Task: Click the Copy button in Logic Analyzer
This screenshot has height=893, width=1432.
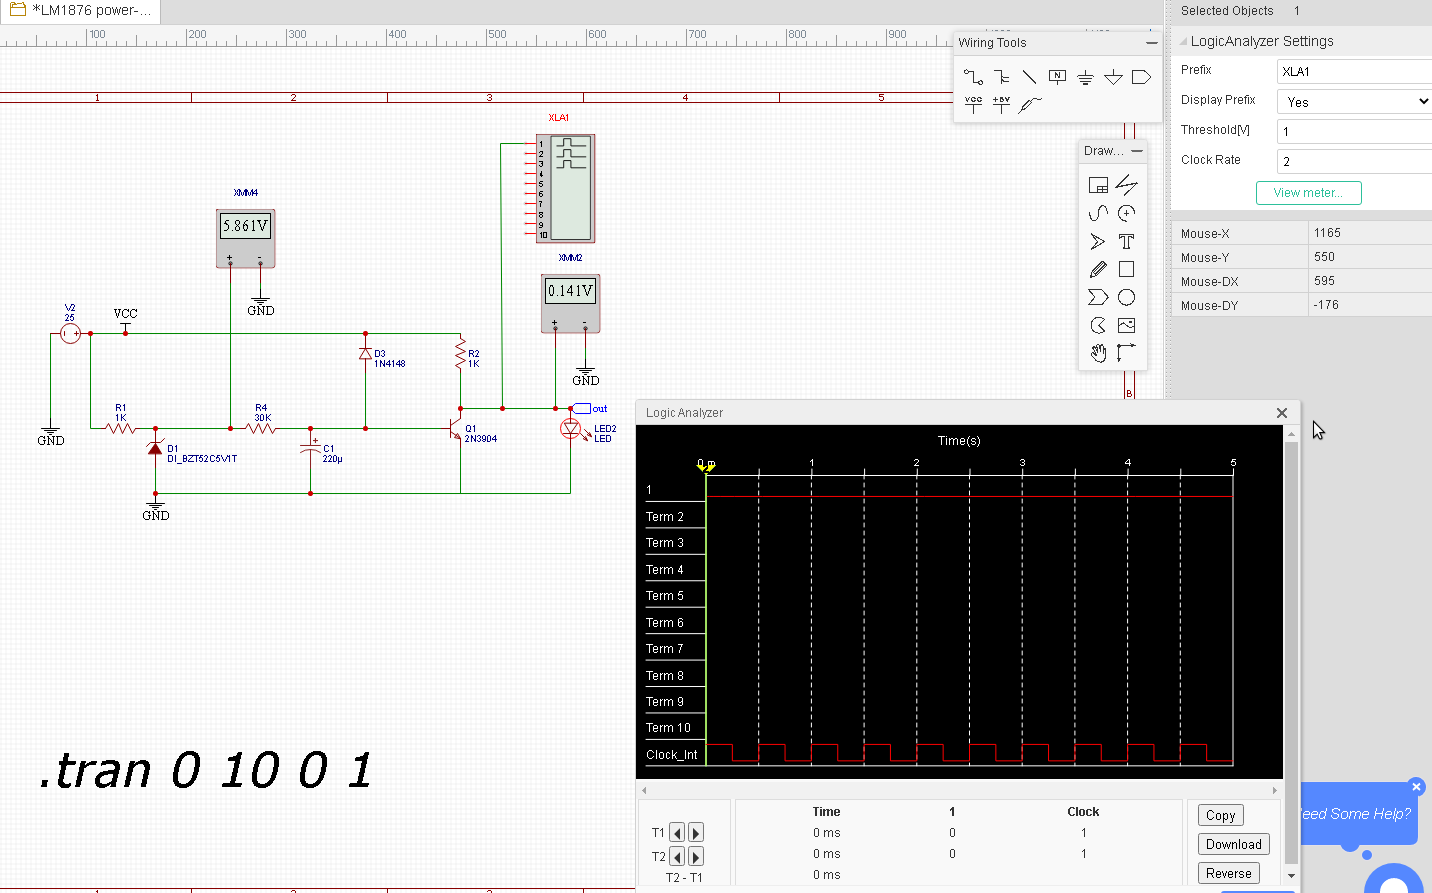Action: [x=1220, y=815]
